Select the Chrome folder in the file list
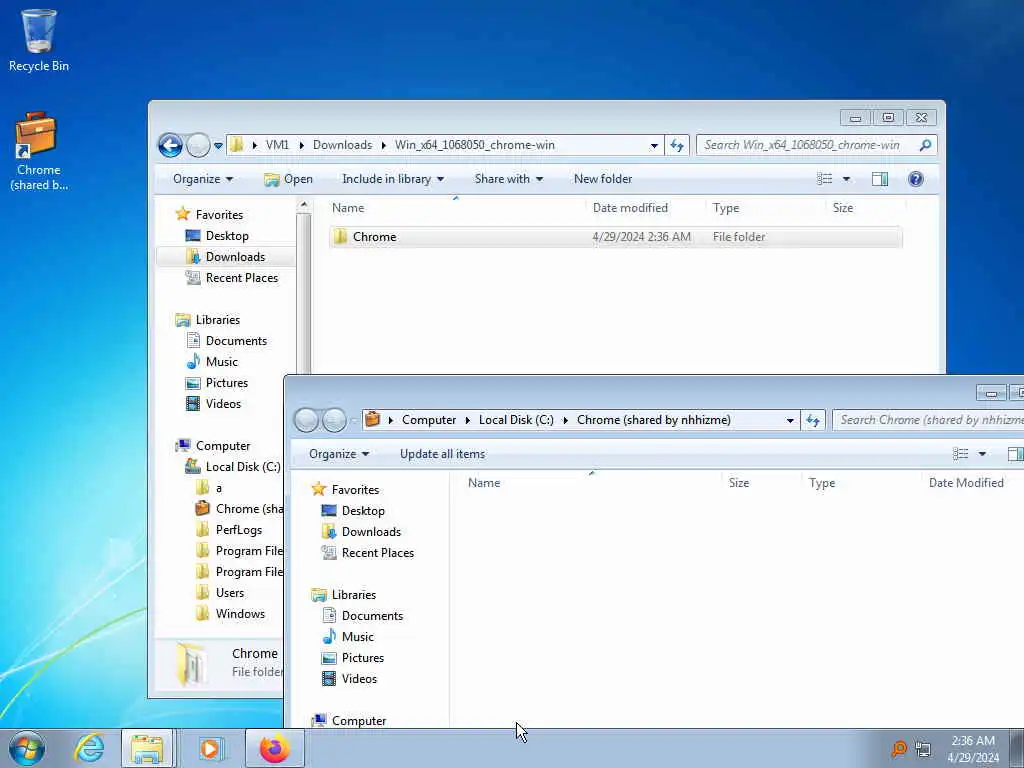This screenshot has height=768, width=1024. click(615, 237)
